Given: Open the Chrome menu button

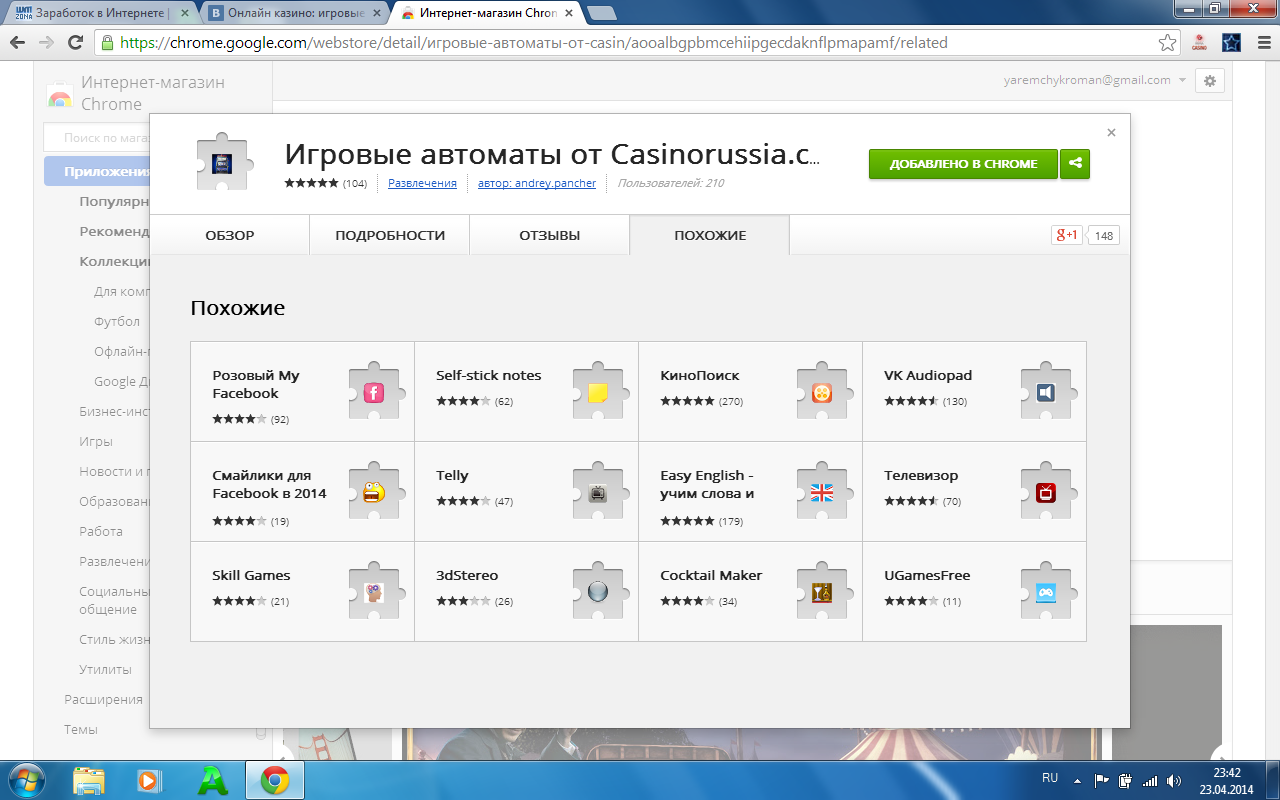Looking at the screenshot, I should point(1262,43).
